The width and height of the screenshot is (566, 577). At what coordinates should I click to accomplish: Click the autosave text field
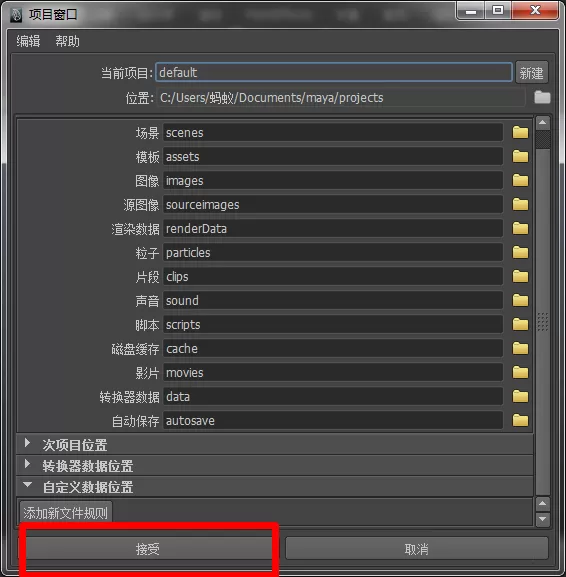(x=333, y=421)
